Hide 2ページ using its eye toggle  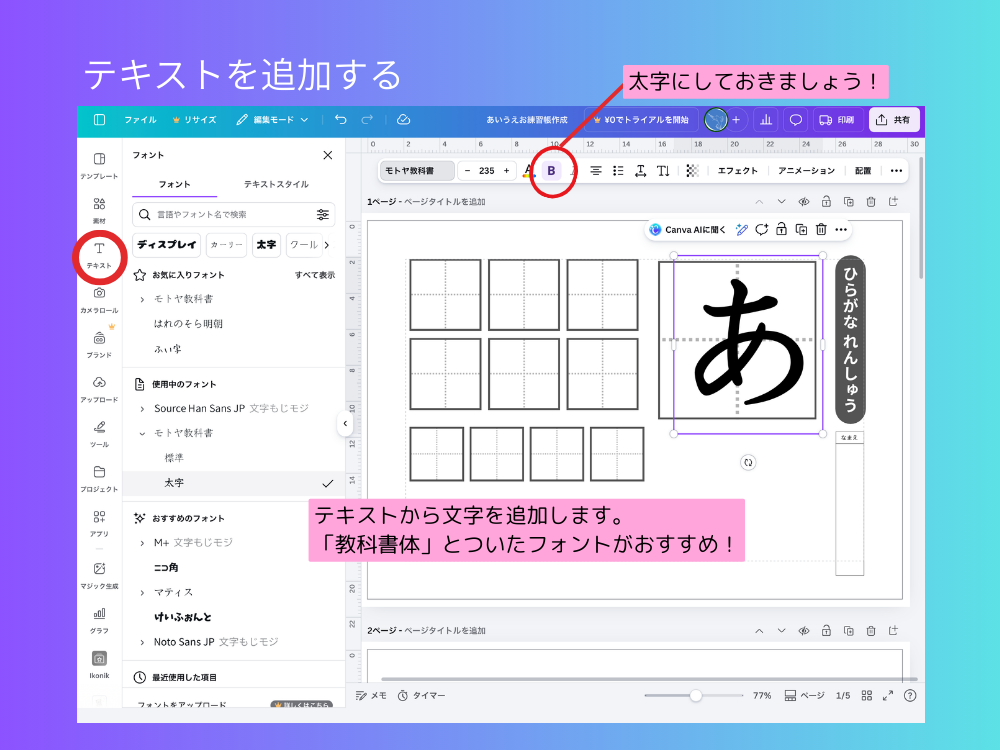[x=806, y=630]
